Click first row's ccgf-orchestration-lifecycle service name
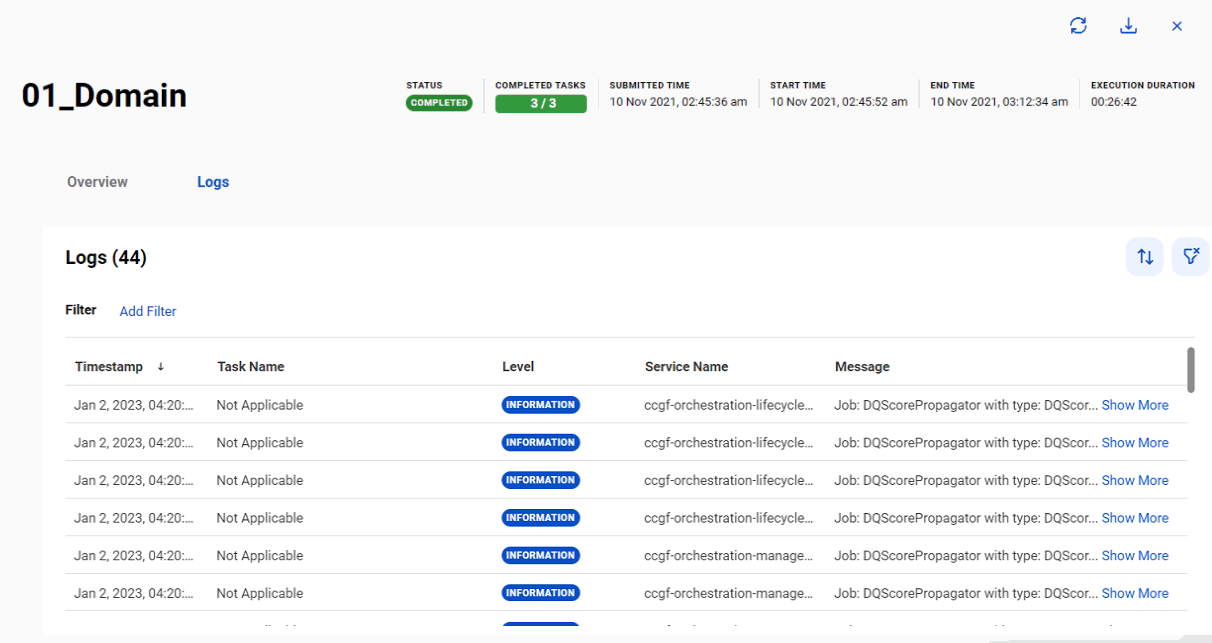 [729, 405]
